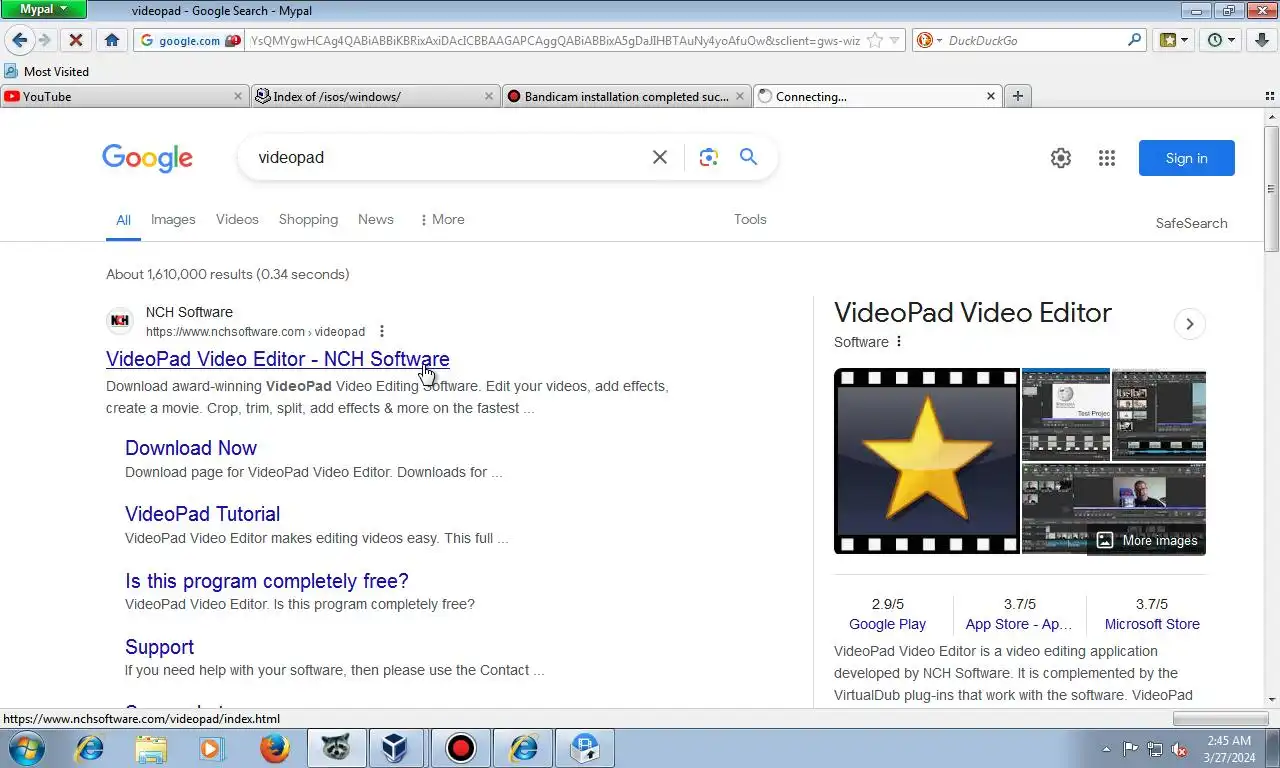Viewport: 1280px width, 768px height.
Task: Open Mypal raccoon icon in taskbar
Action: 336,748
